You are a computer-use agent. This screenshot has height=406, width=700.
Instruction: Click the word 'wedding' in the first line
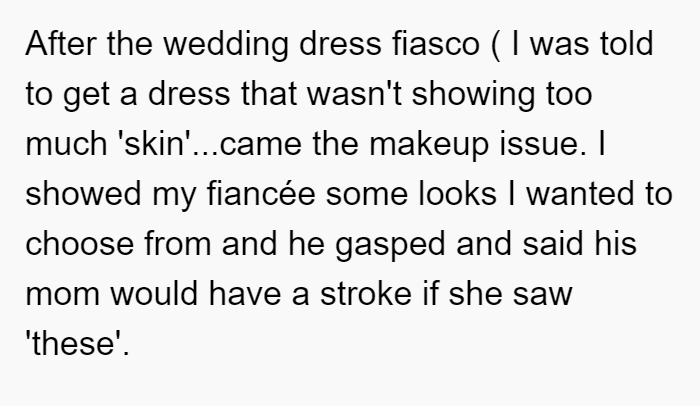226,45
